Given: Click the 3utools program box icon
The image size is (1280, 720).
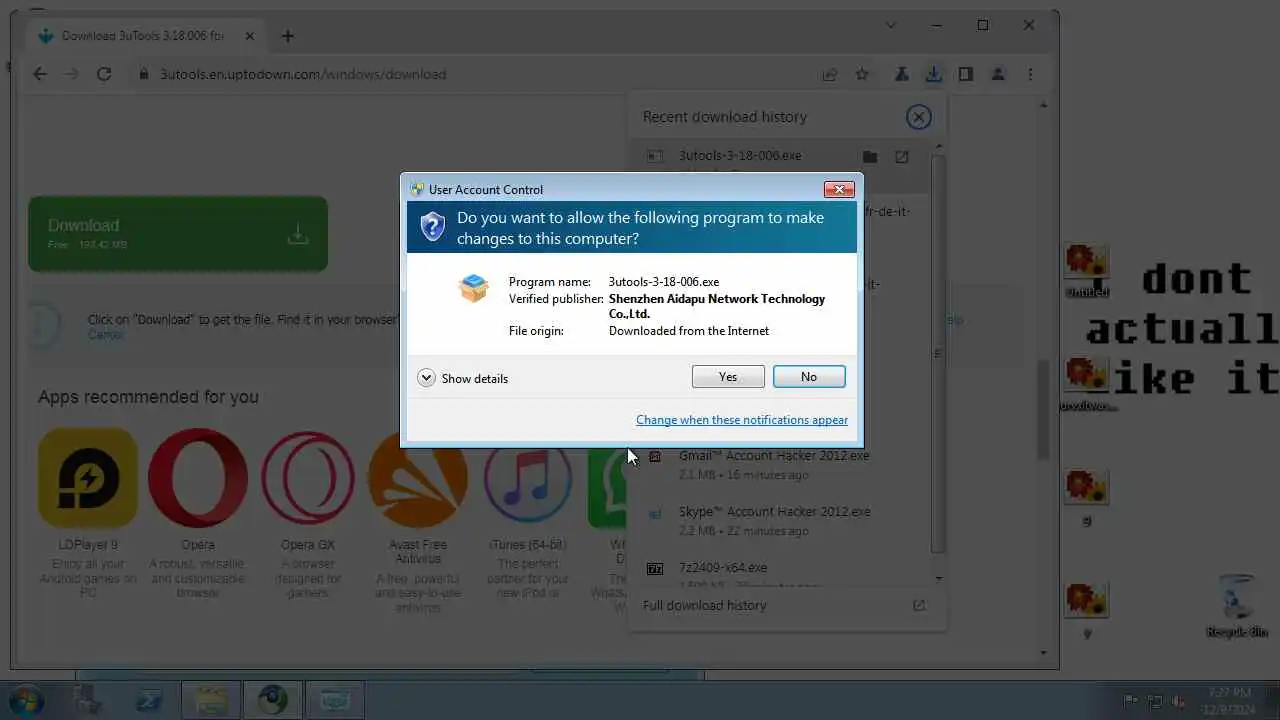Looking at the screenshot, I should (x=473, y=288).
